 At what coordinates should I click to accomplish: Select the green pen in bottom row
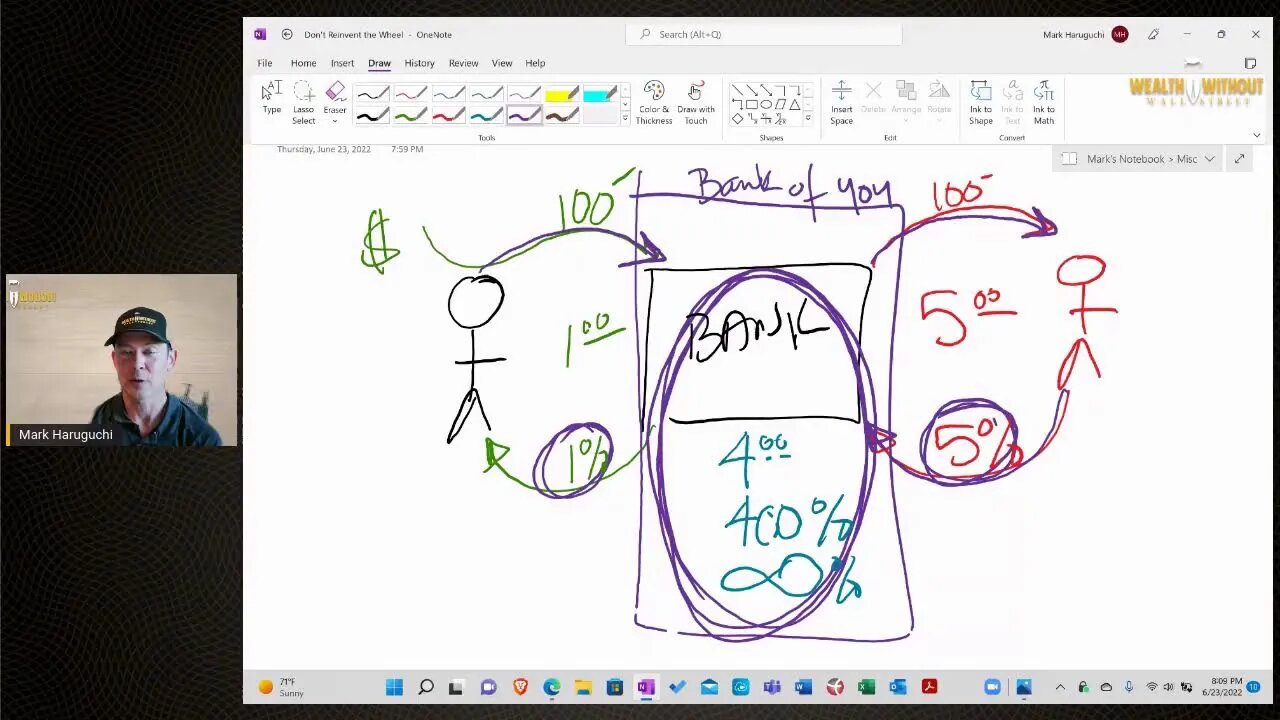coord(410,116)
